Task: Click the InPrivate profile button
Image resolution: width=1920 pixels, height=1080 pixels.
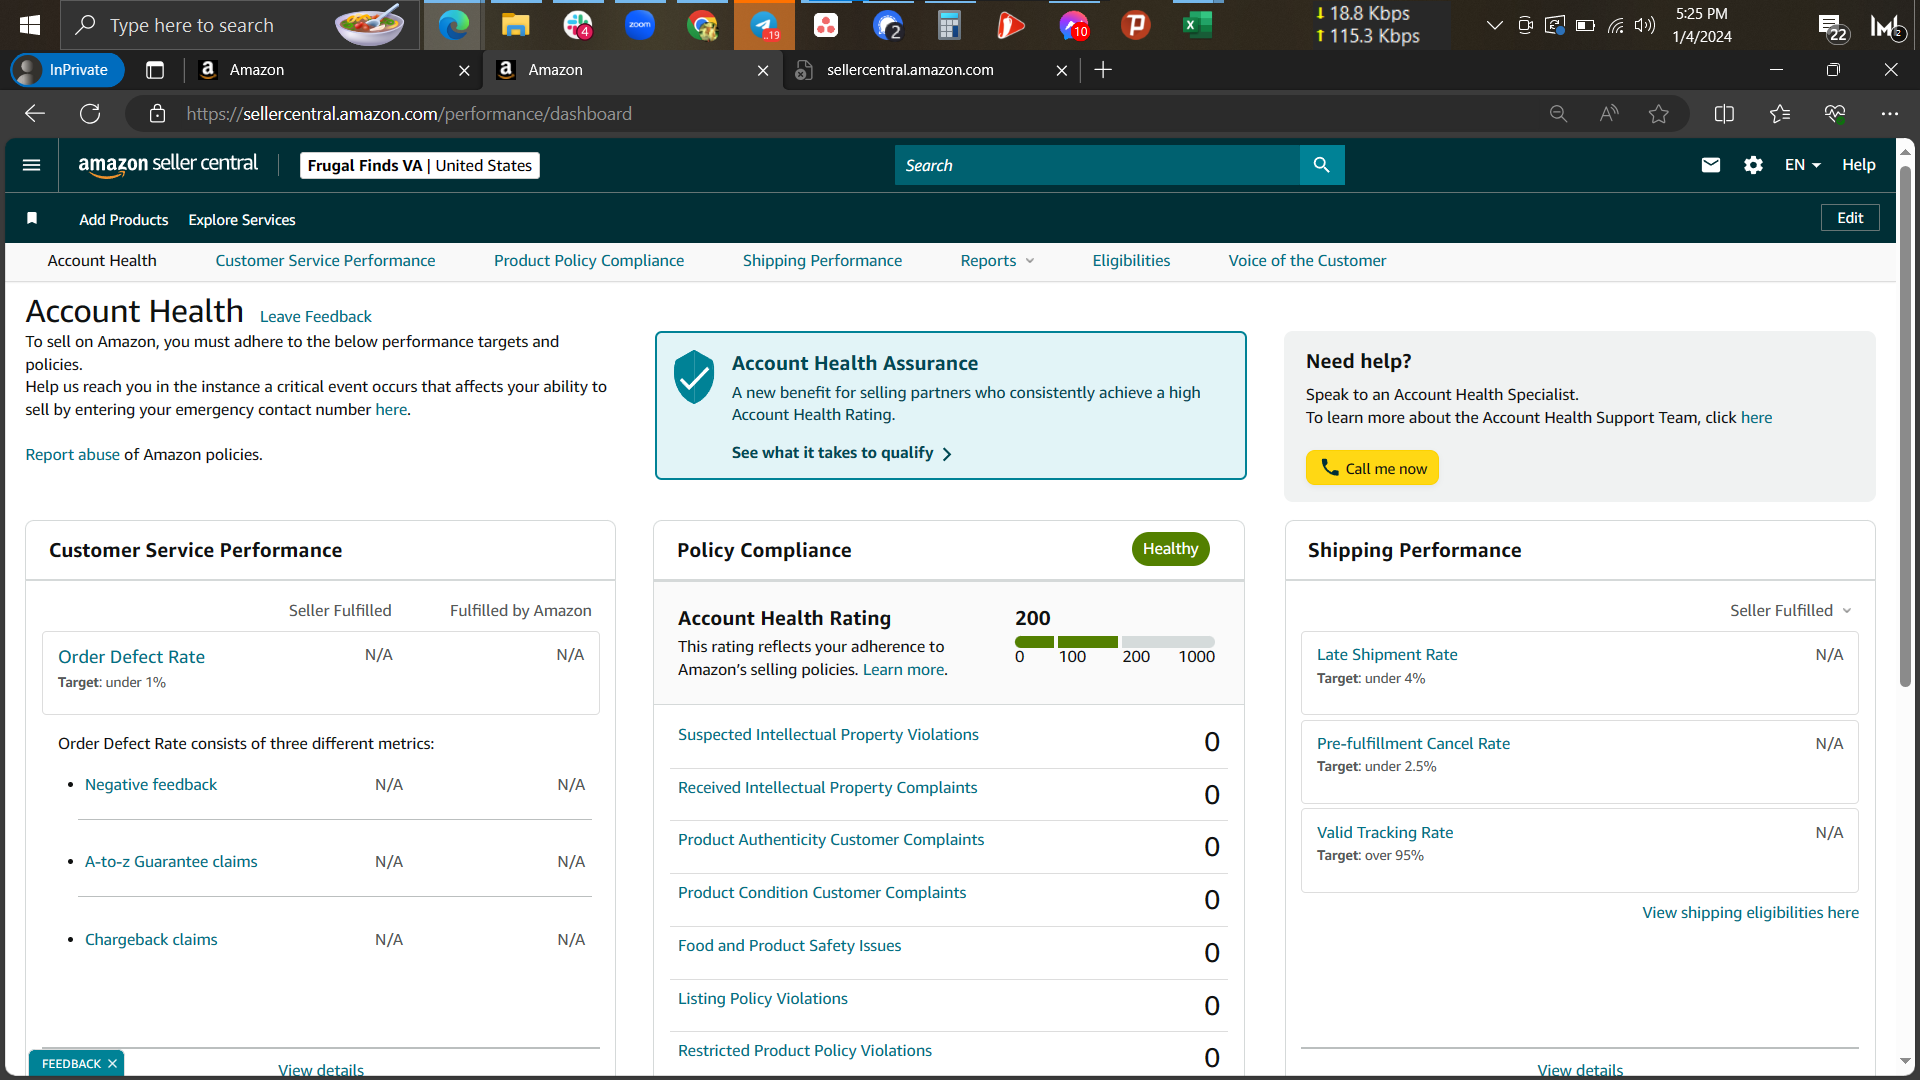Action: coord(67,70)
